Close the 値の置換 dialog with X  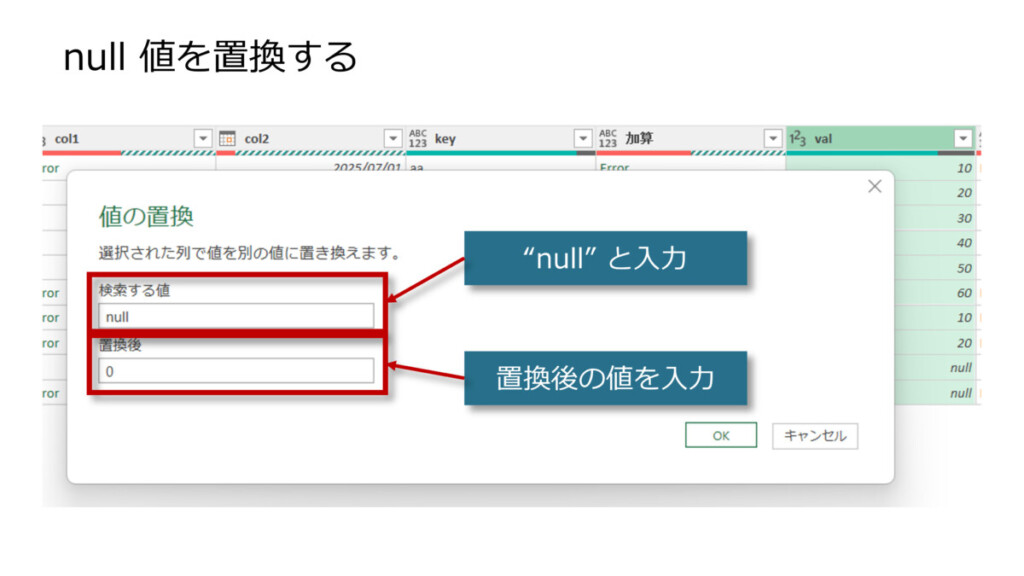(x=874, y=186)
